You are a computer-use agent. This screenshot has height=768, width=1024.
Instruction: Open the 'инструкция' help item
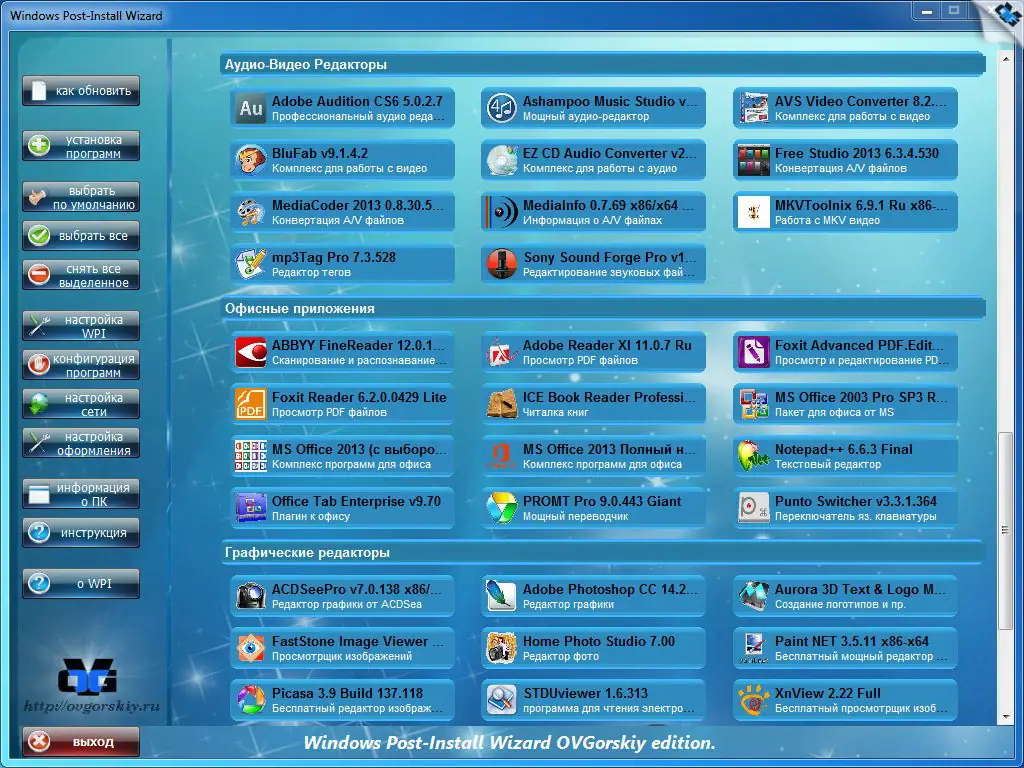[81, 533]
